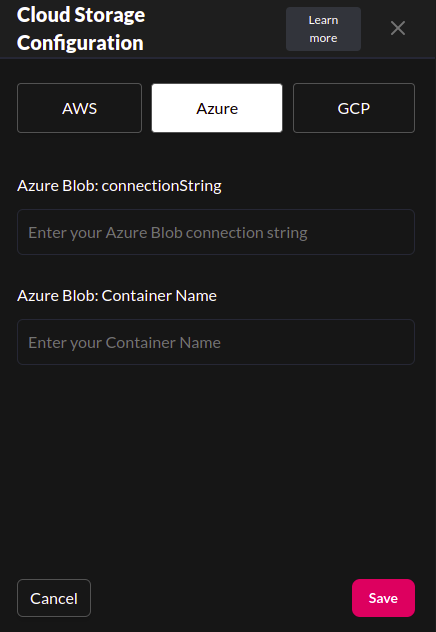Click the Azure Blob: connectionString label
The height and width of the screenshot is (632, 436).
pyautogui.click(x=119, y=186)
